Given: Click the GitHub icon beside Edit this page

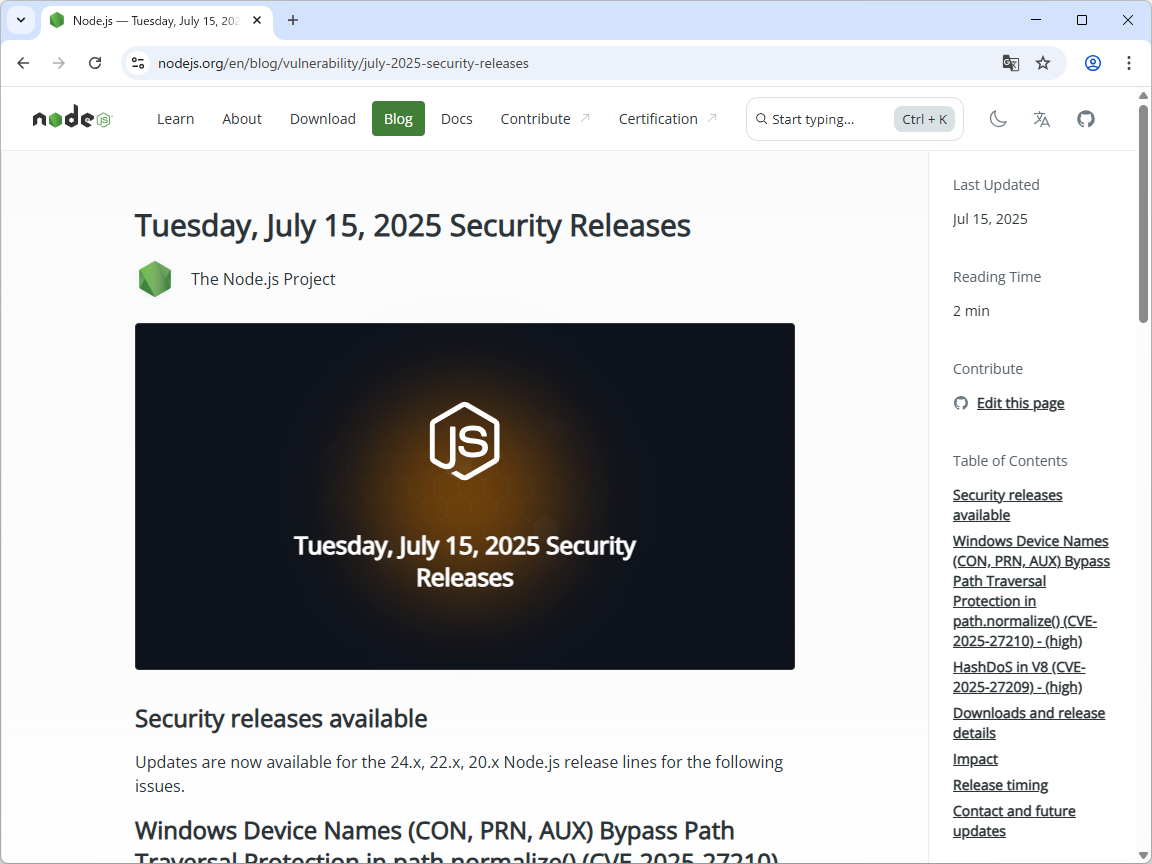Looking at the screenshot, I should click(960, 403).
